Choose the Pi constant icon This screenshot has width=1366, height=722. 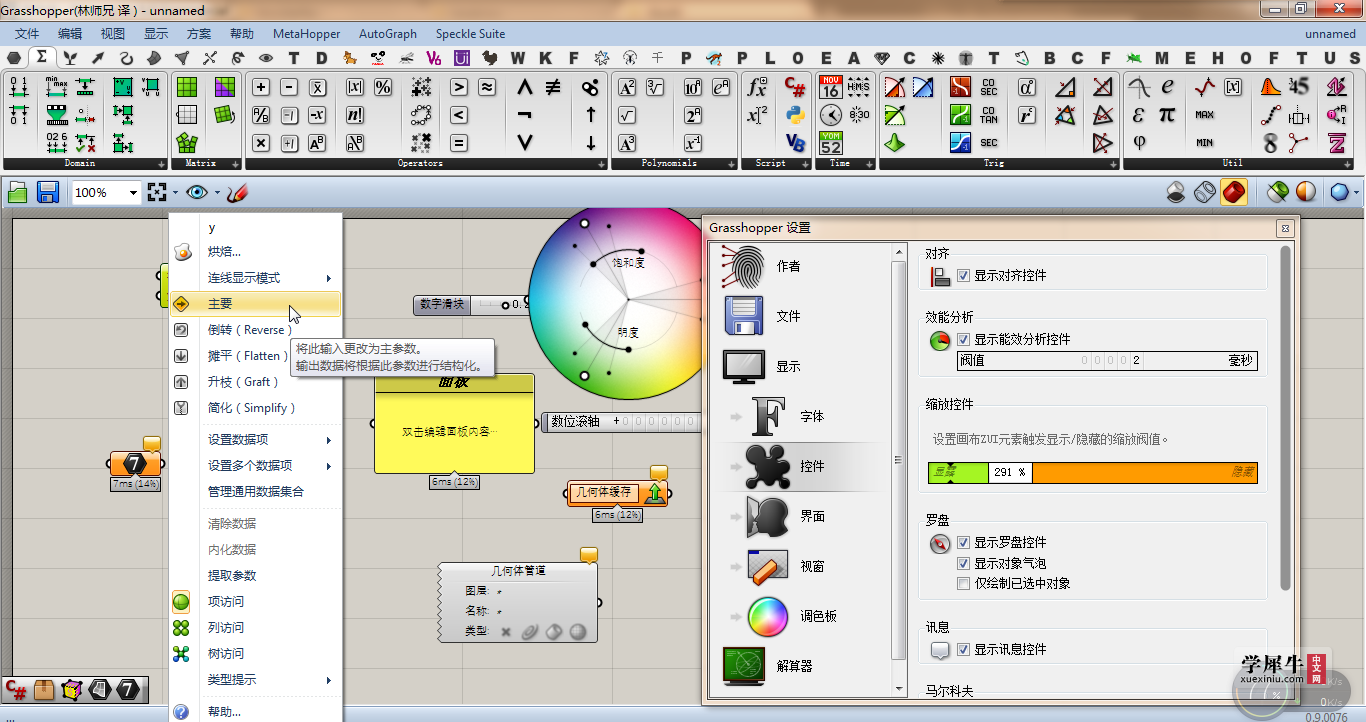[x=1167, y=115]
